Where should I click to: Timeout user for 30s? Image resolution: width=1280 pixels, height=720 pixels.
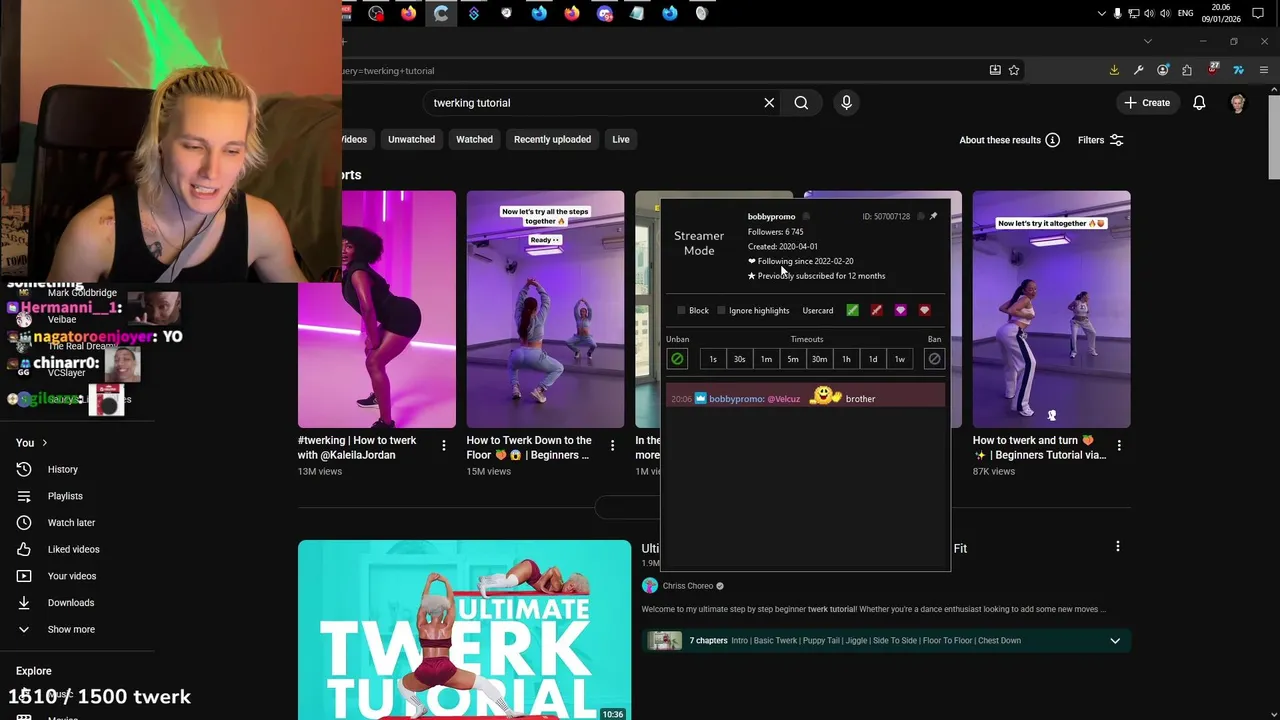[739, 359]
